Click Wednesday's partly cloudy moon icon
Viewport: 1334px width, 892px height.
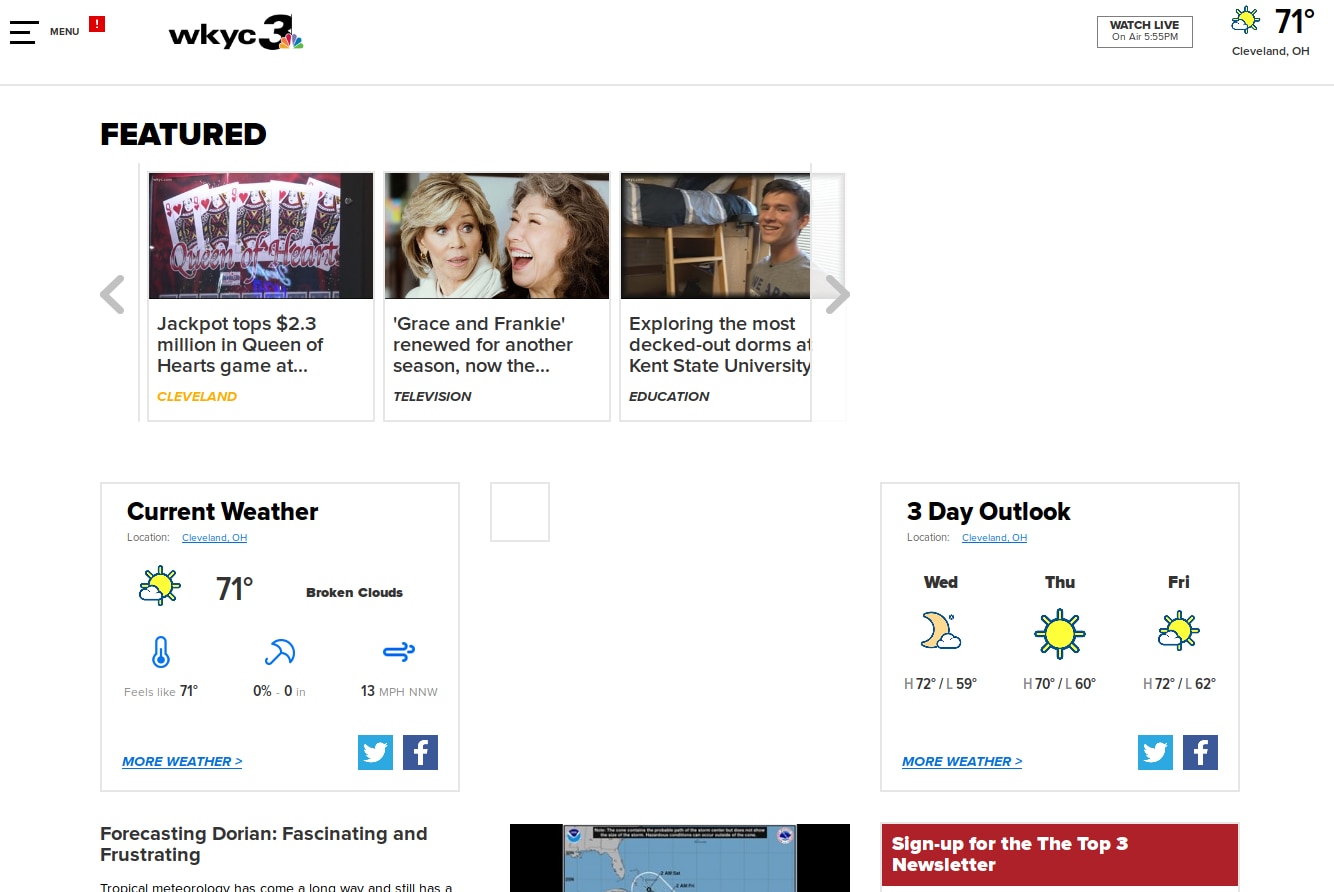pos(941,631)
